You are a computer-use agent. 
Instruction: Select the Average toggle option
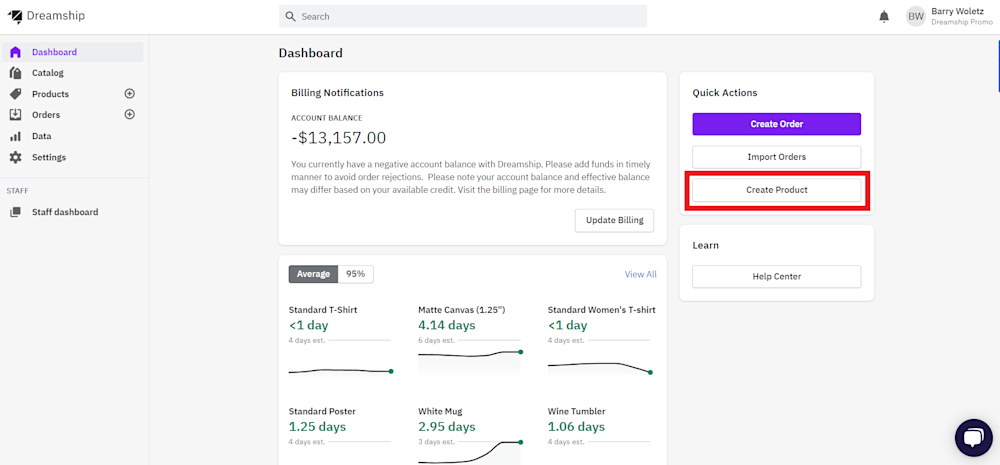(313, 274)
